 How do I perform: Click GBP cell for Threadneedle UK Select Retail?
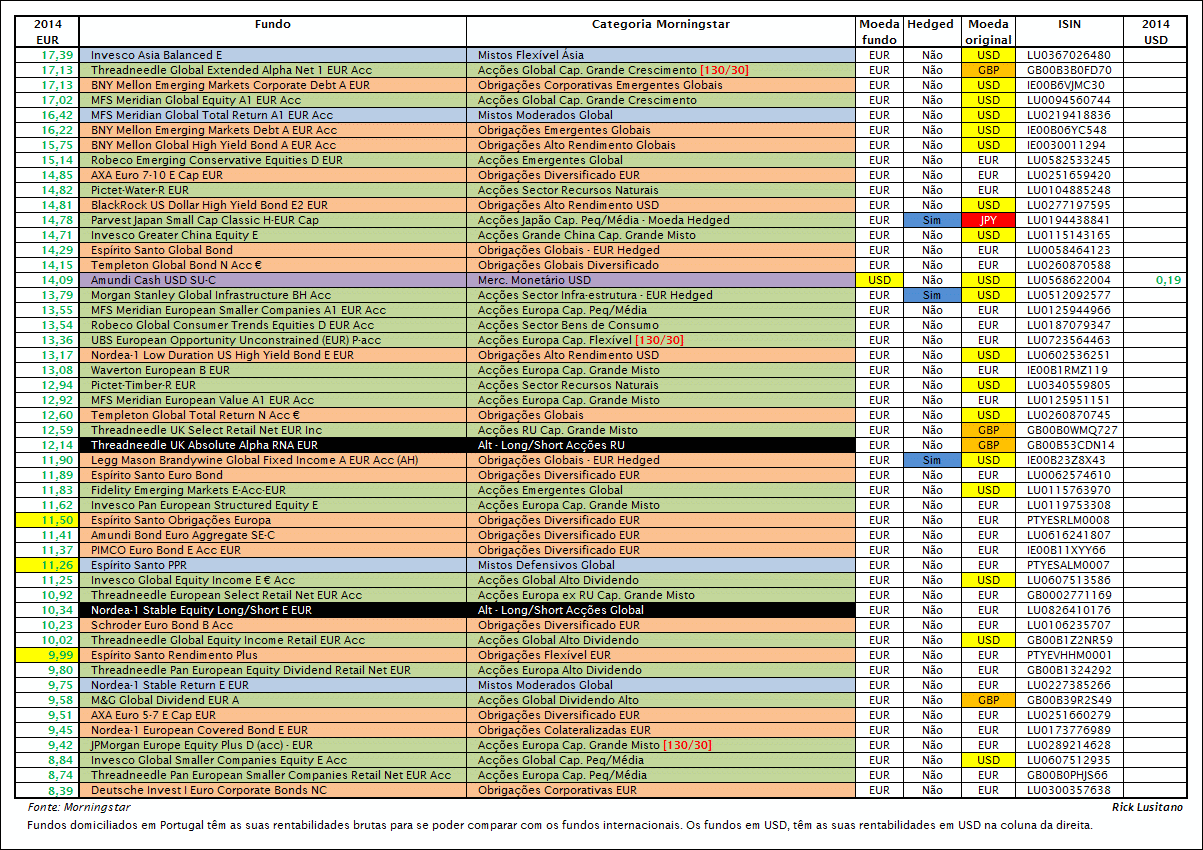[x=988, y=430]
